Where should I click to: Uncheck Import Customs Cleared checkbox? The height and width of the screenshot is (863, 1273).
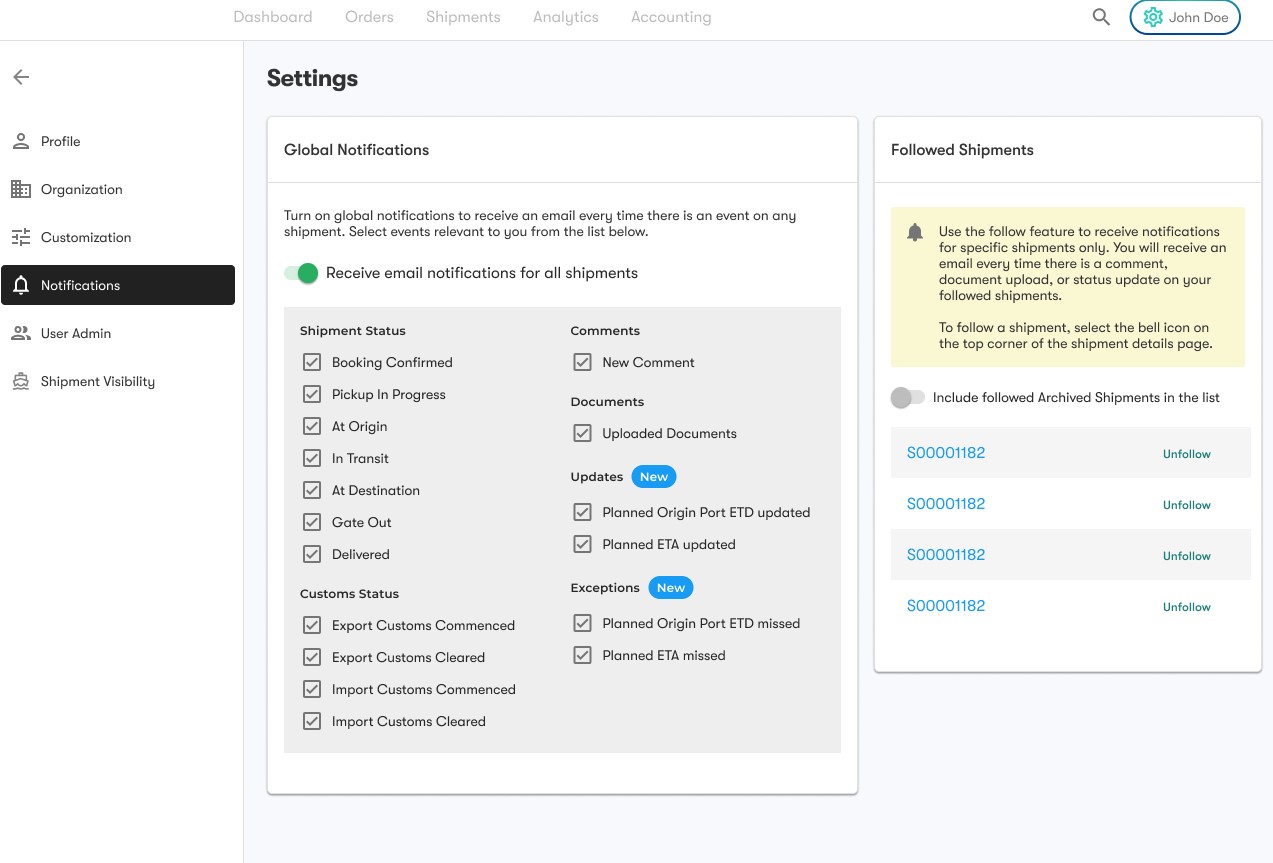tap(312, 721)
